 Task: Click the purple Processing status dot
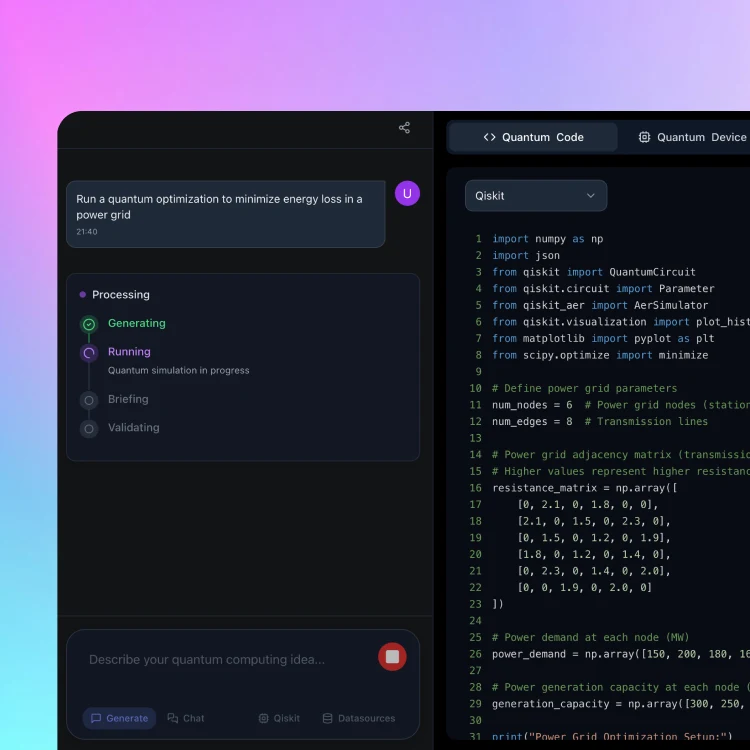(x=83, y=295)
